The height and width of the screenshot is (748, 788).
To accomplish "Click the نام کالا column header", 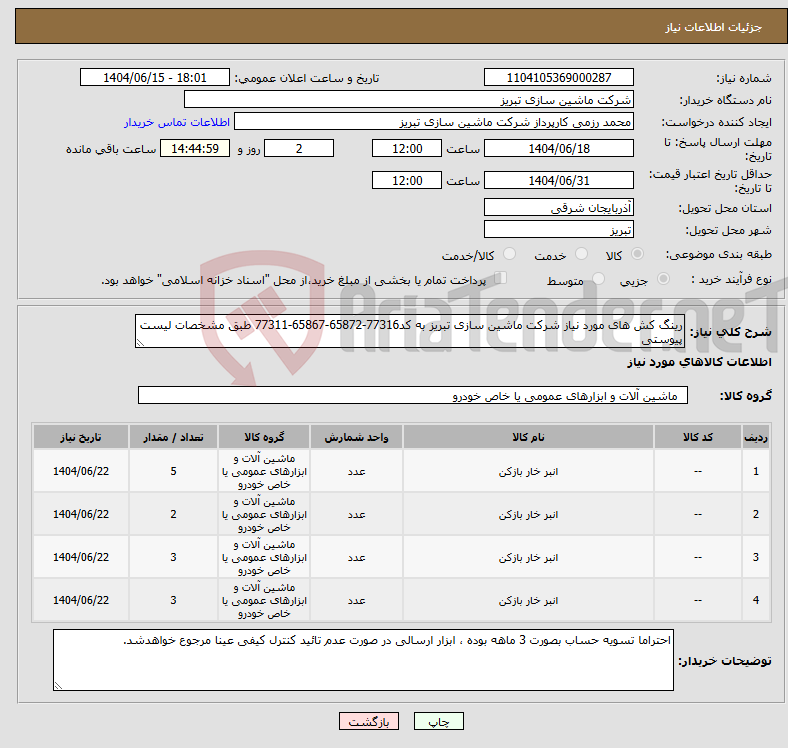I will [x=528, y=437].
